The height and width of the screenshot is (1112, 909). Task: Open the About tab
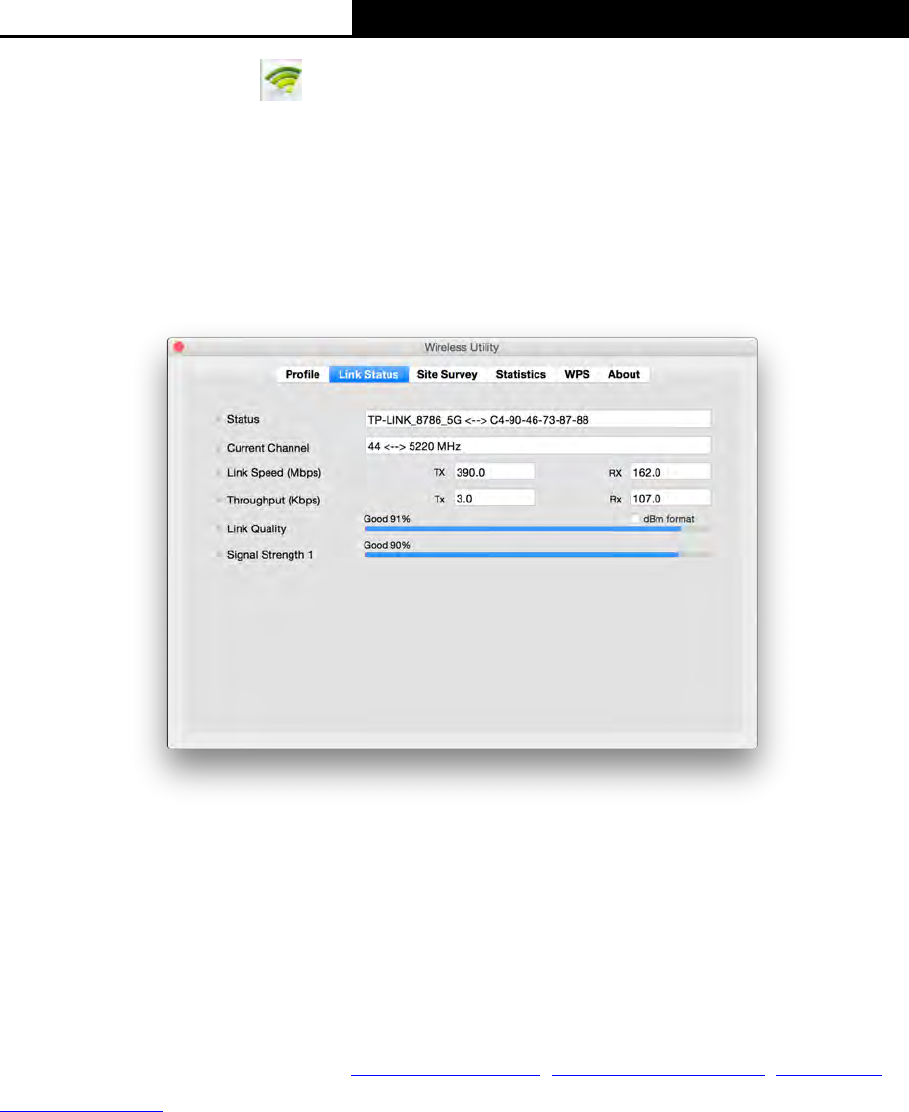point(623,374)
